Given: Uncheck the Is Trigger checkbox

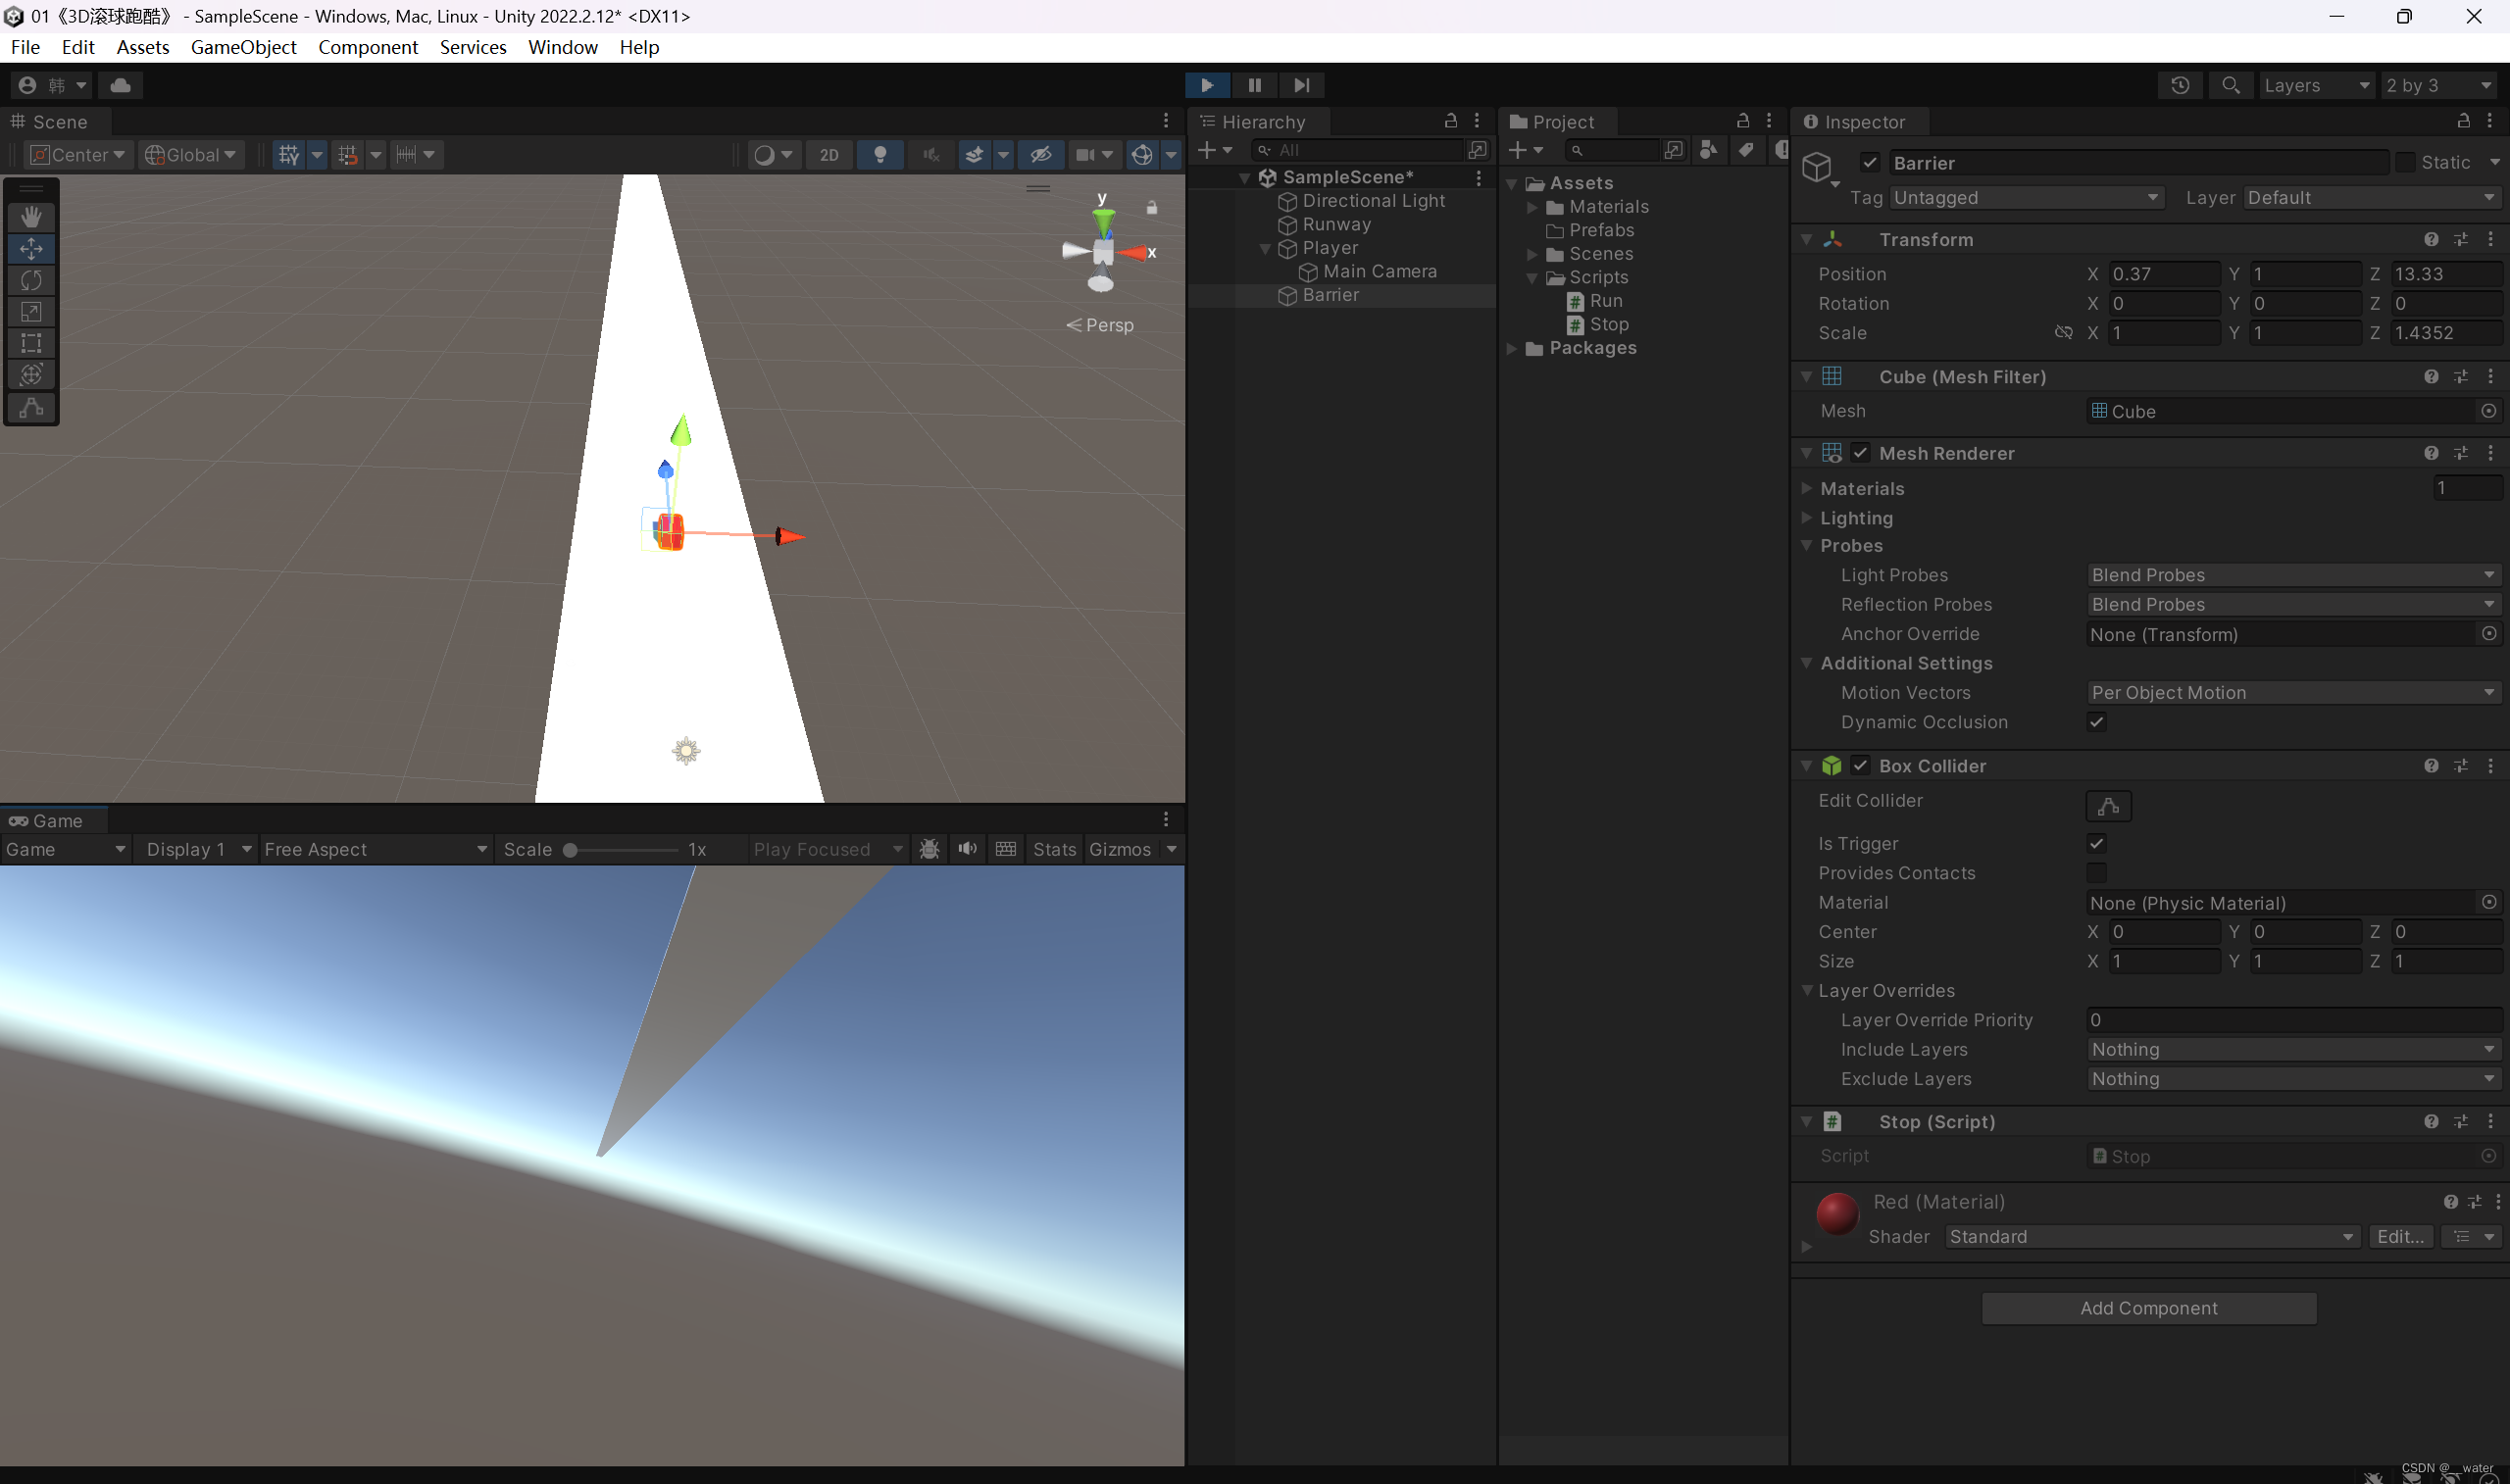Looking at the screenshot, I should [x=2096, y=843].
